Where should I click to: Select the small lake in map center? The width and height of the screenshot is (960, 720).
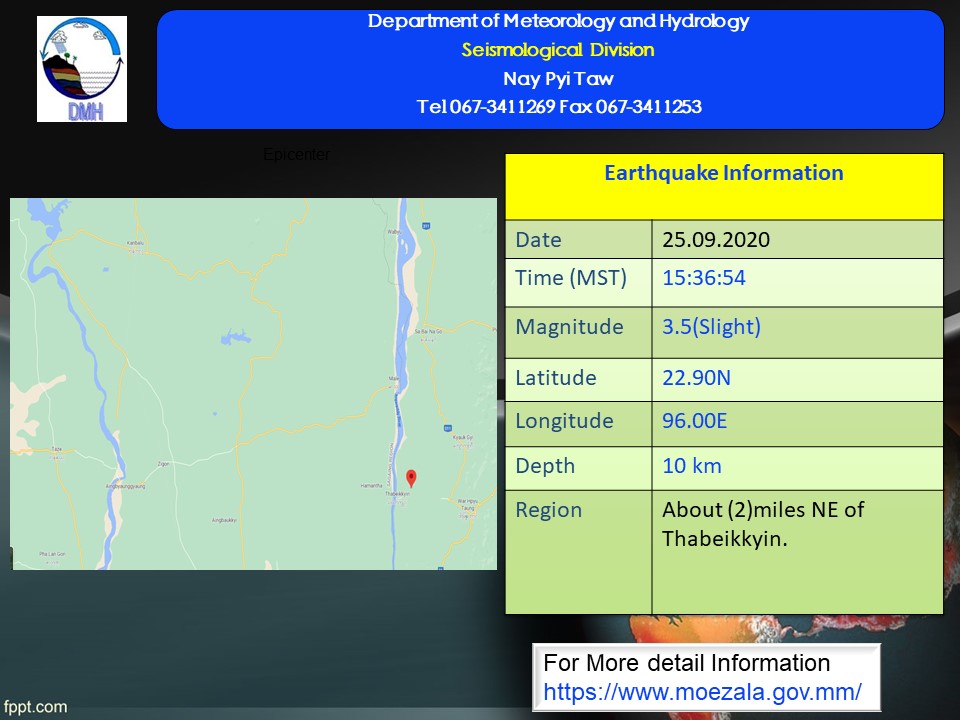point(233,338)
